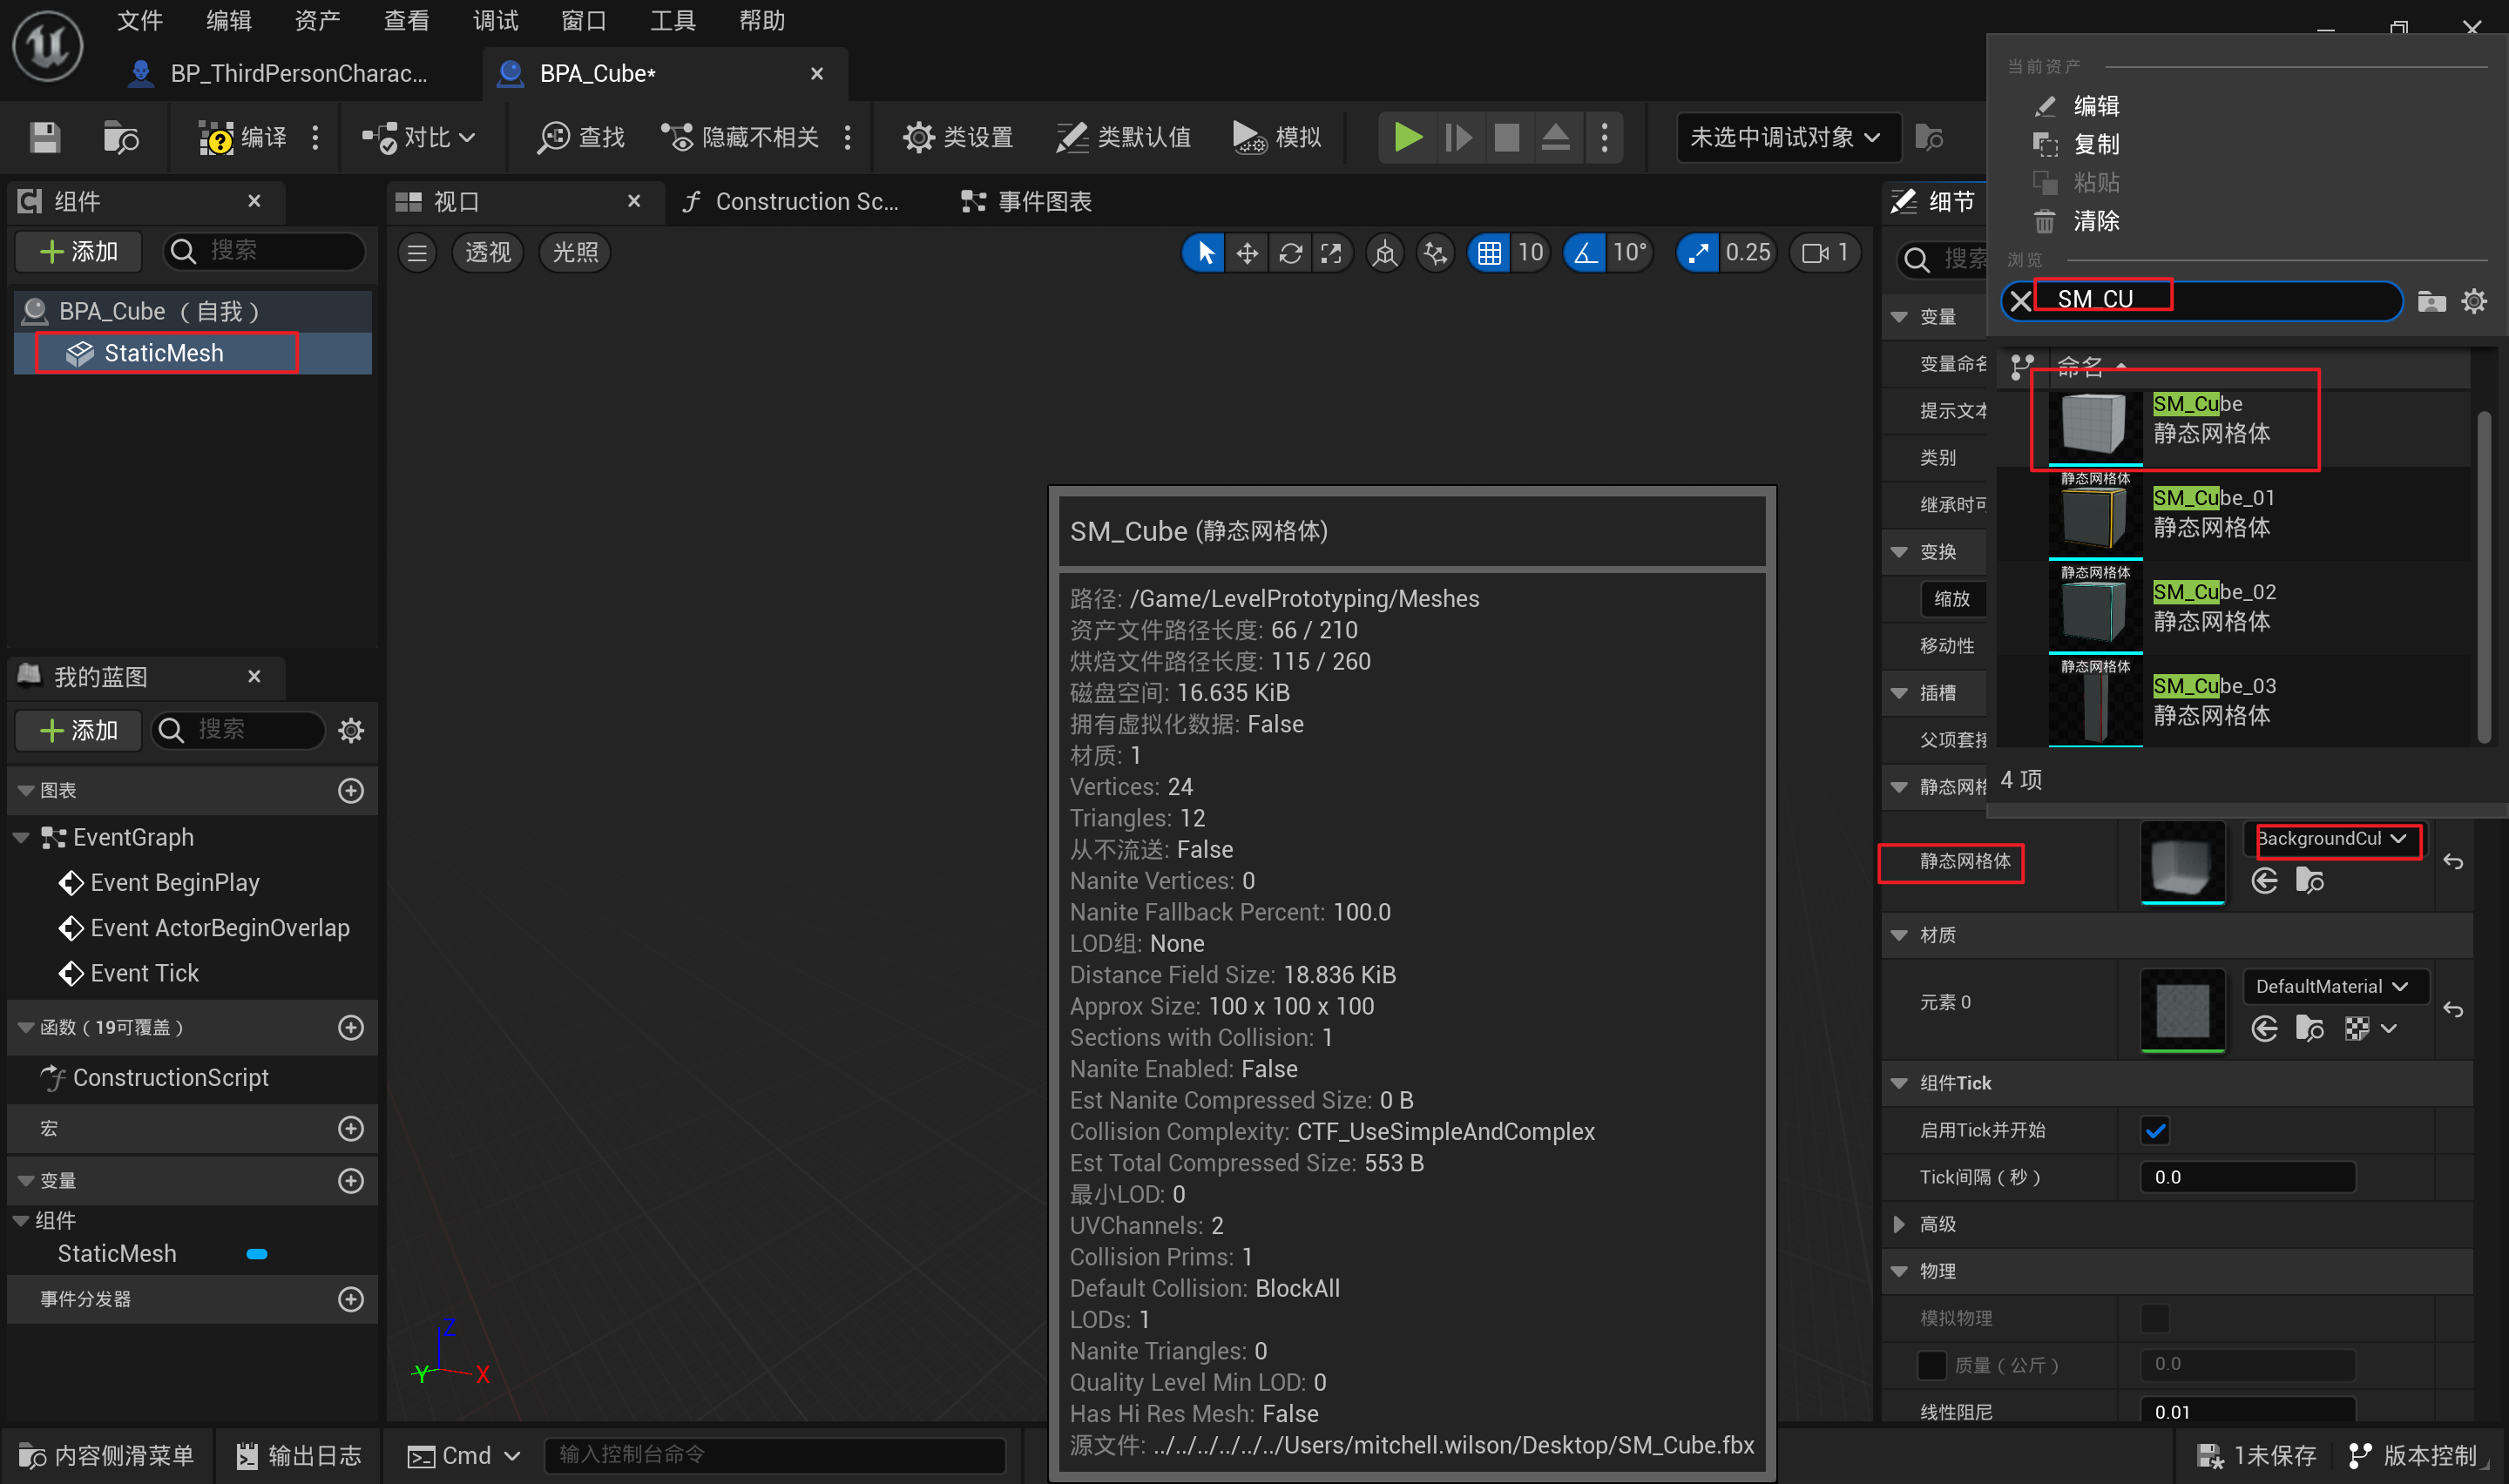
Task: Click the Find (查找) toolbar icon
Action: click(x=581, y=137)
